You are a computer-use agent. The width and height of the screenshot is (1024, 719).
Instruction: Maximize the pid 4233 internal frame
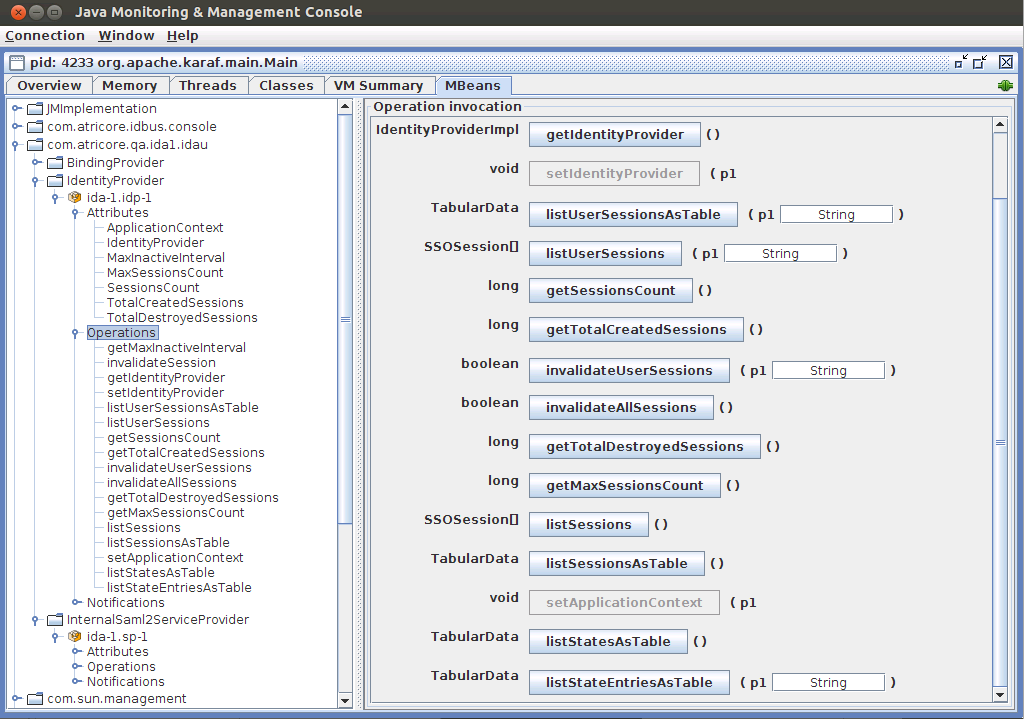[x=980, y=62]
